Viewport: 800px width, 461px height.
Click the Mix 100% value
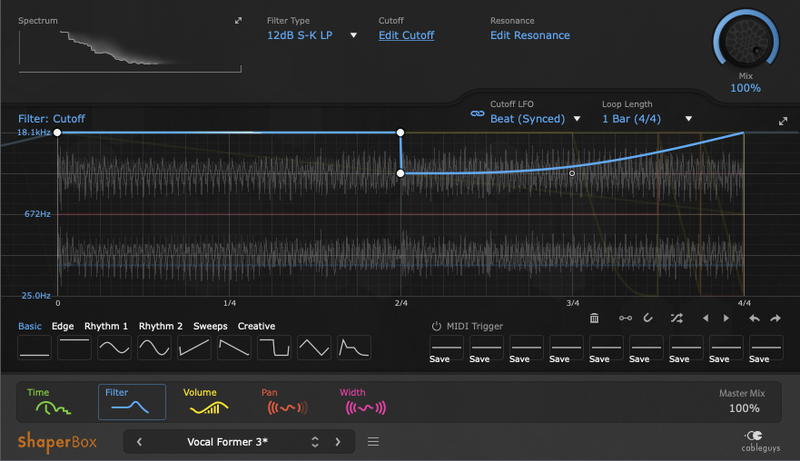(x=745, y=88)
